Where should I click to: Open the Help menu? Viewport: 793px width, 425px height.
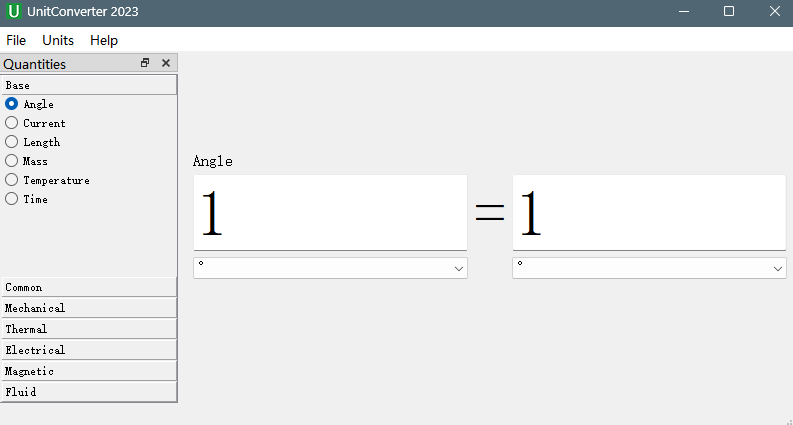coord(104,40)
